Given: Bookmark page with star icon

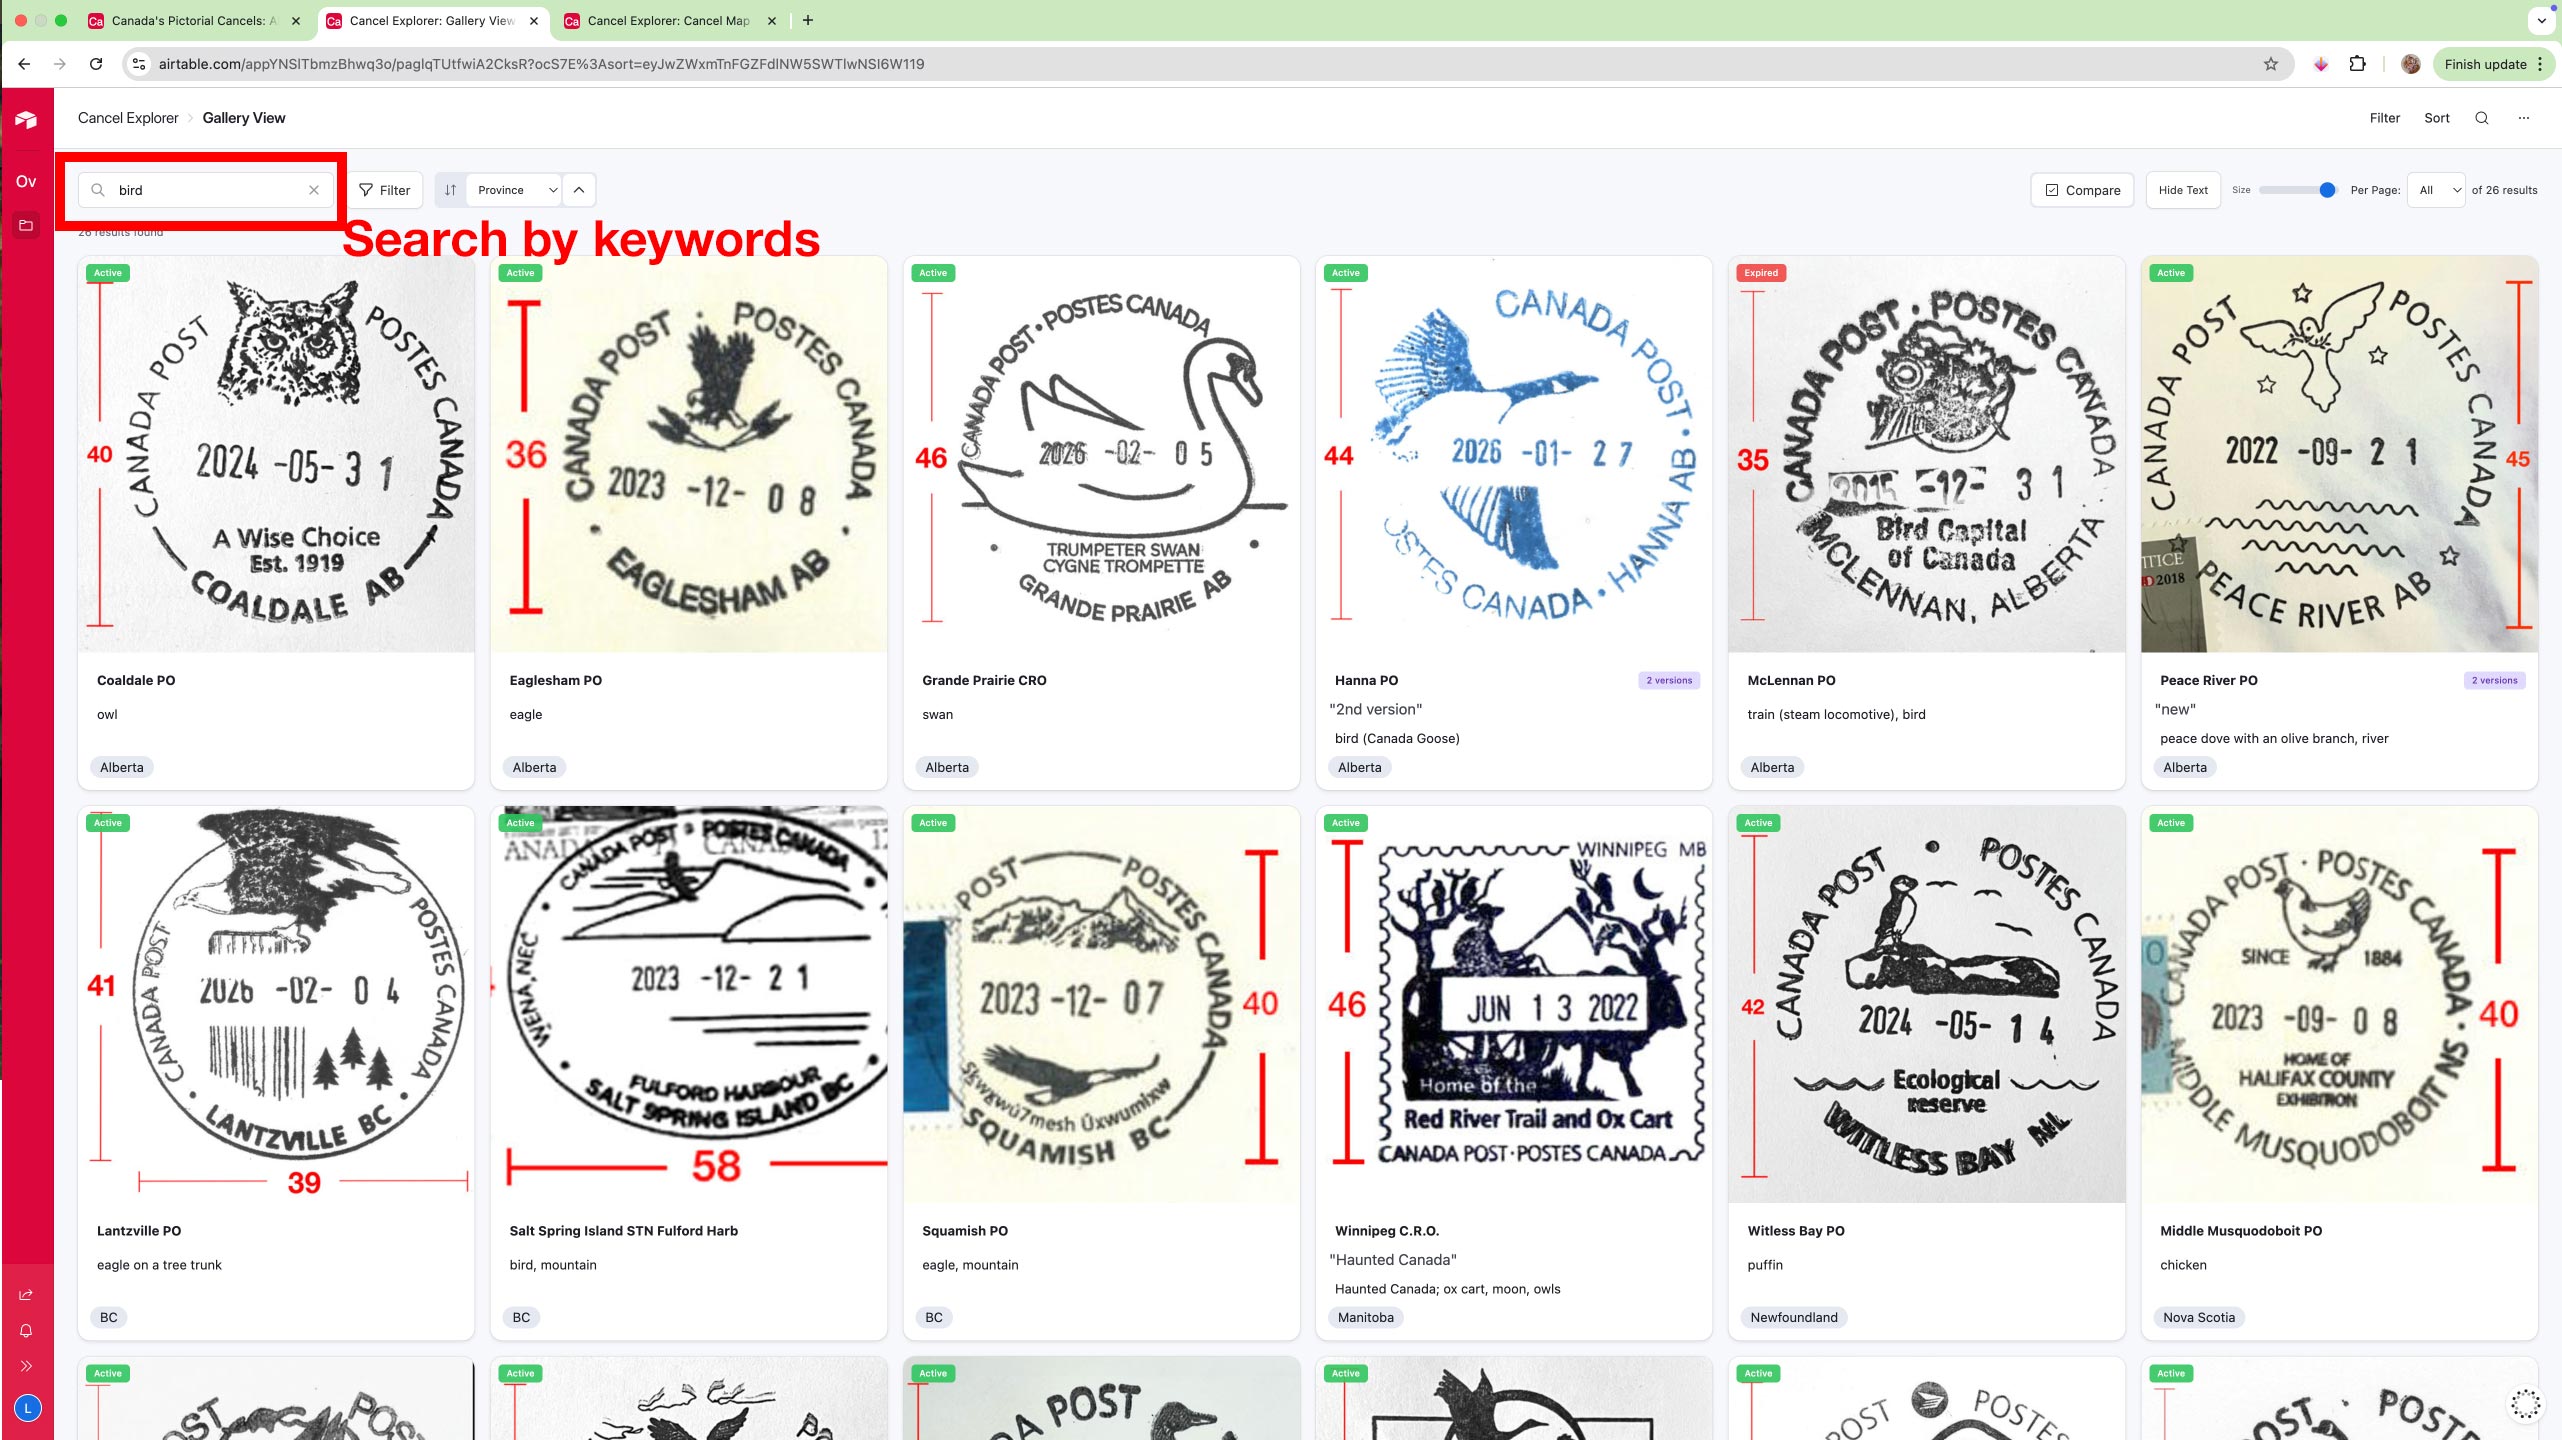Looking at the screenshot, I should click(x=2271, y=64).
